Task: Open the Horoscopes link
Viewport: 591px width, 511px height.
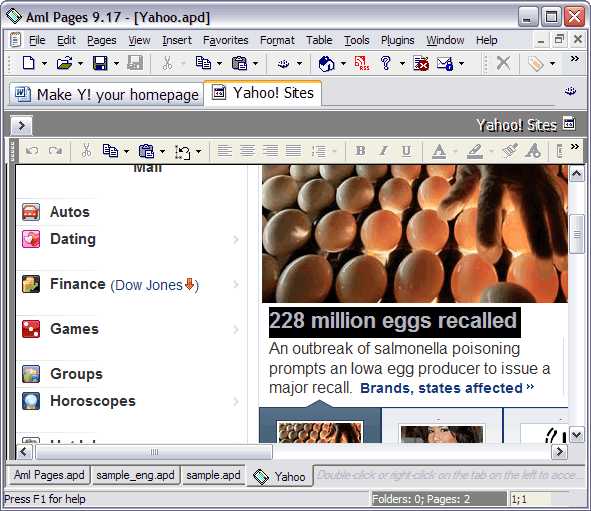Action: (93, 401)
